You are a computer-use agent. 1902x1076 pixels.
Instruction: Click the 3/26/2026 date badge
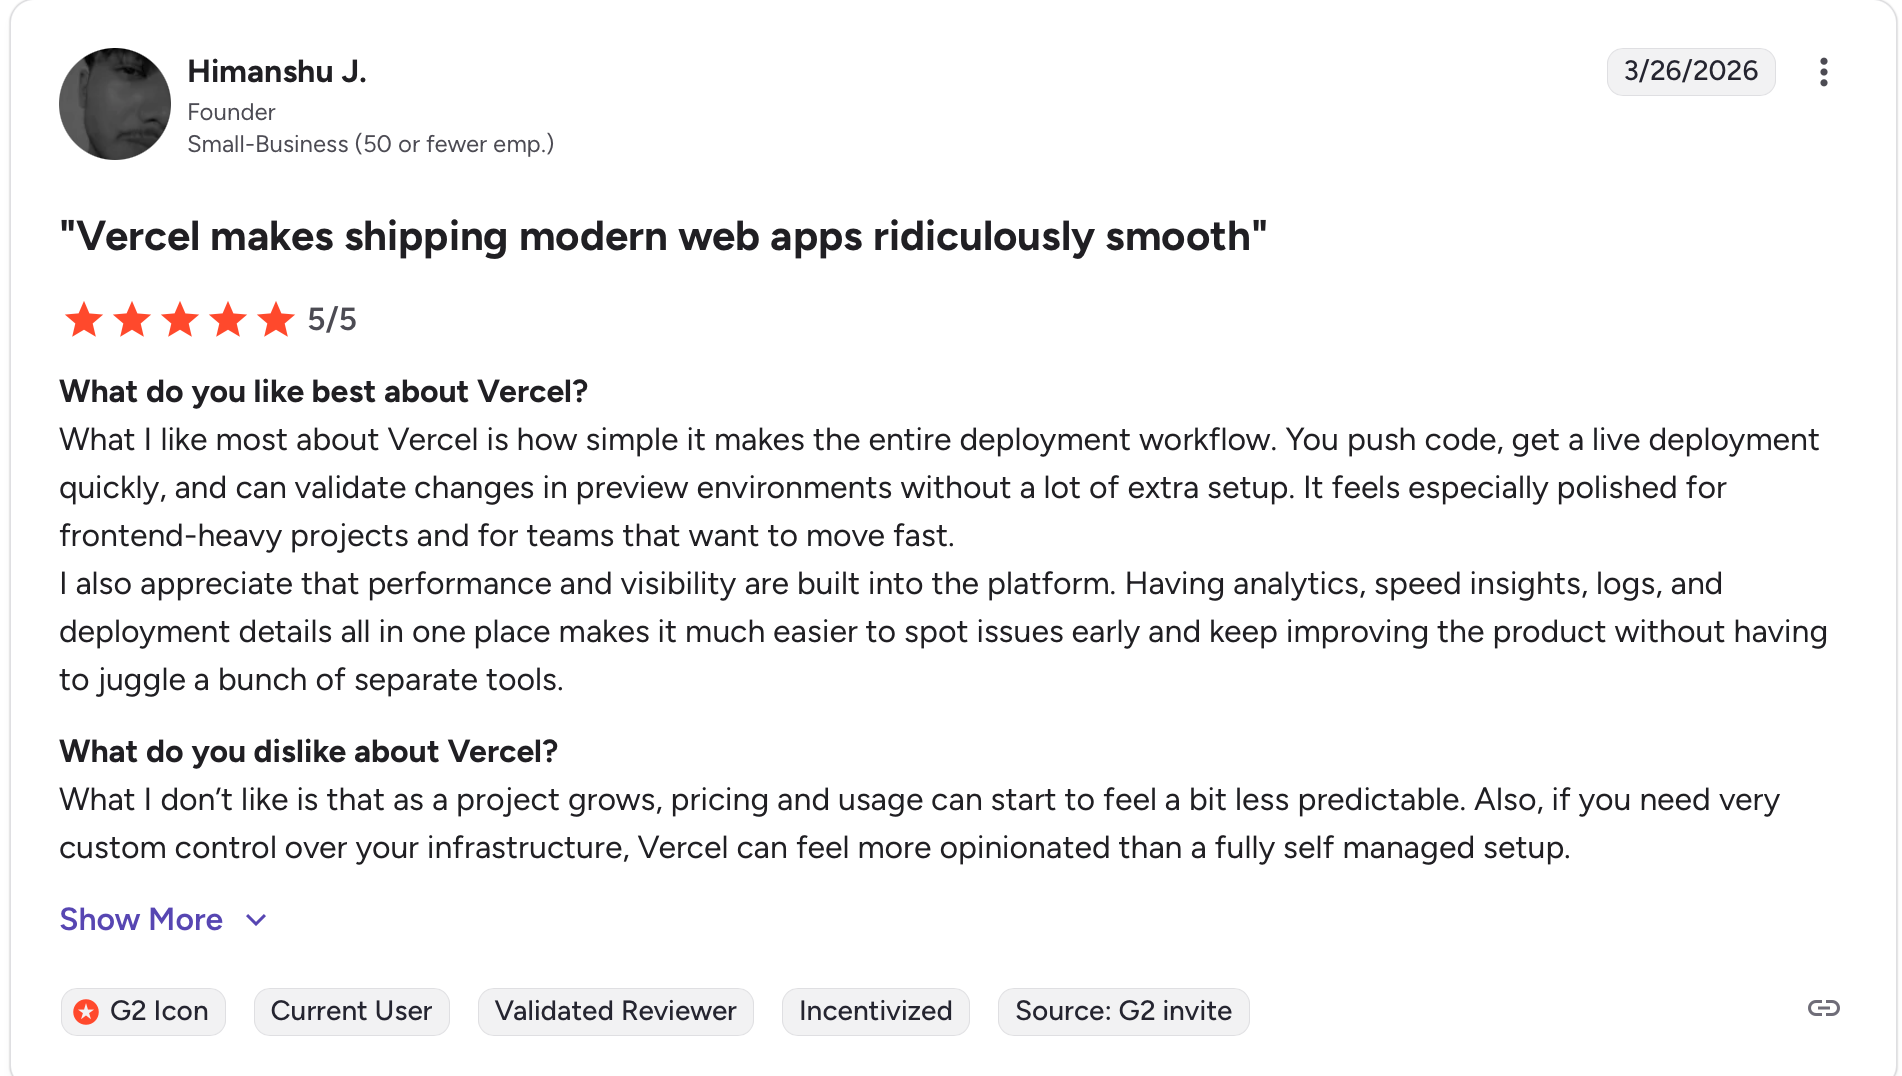pos(1690,71)
